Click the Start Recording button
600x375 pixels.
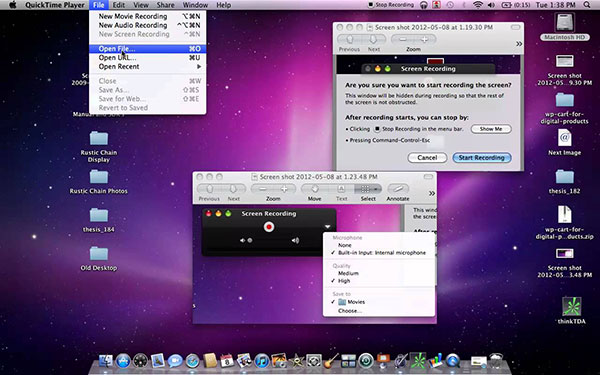(x=482, y=158)
